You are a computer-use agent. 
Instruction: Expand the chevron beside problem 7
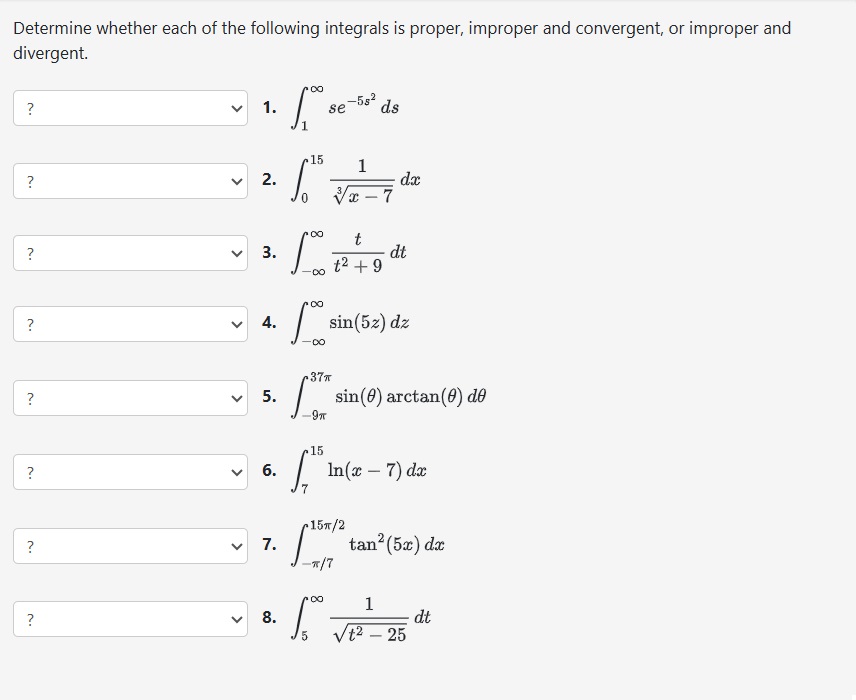coord(236,545)
